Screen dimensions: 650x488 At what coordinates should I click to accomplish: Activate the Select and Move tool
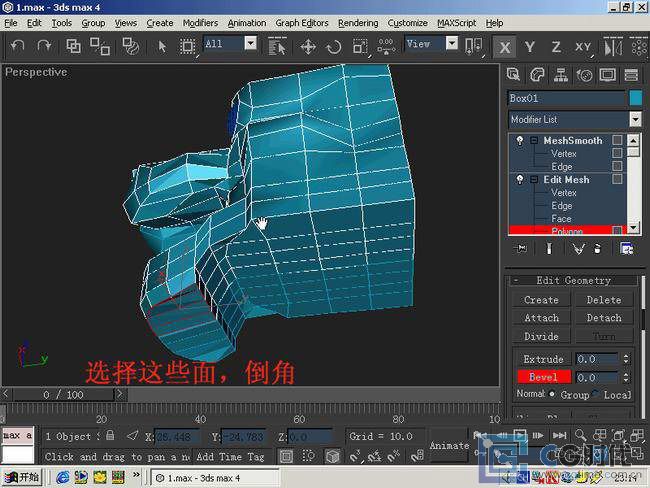[x=308, y=47]
